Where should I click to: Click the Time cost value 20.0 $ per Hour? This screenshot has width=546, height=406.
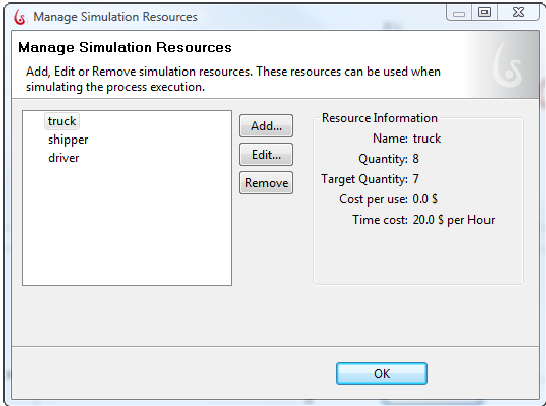[x=454, y=220]
